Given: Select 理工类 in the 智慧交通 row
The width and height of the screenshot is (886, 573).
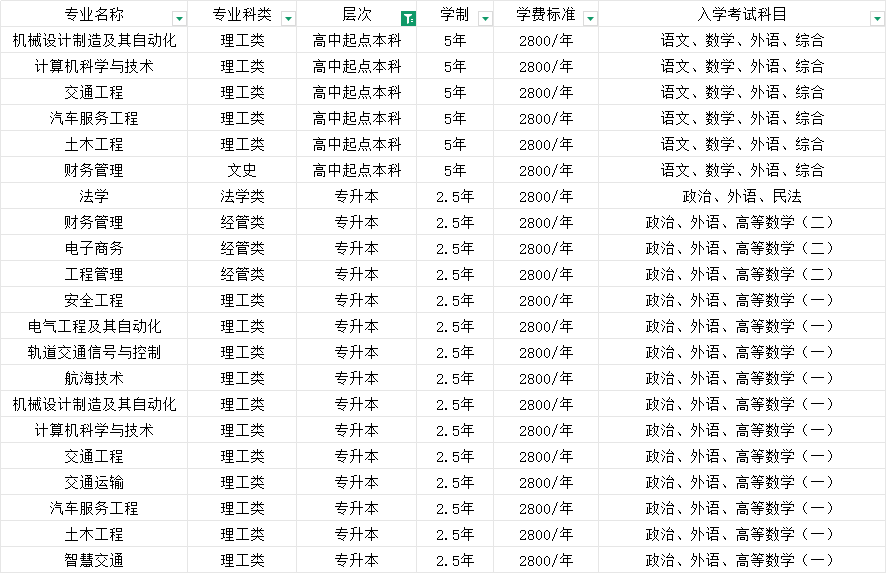Looking at the screenshot, I should click(242, 560).
